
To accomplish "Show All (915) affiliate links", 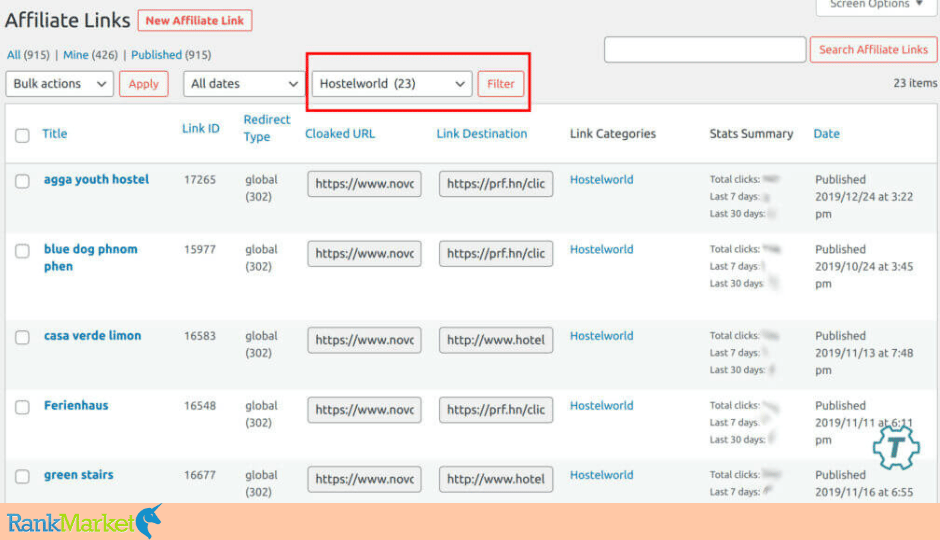I will coord(28,55).
